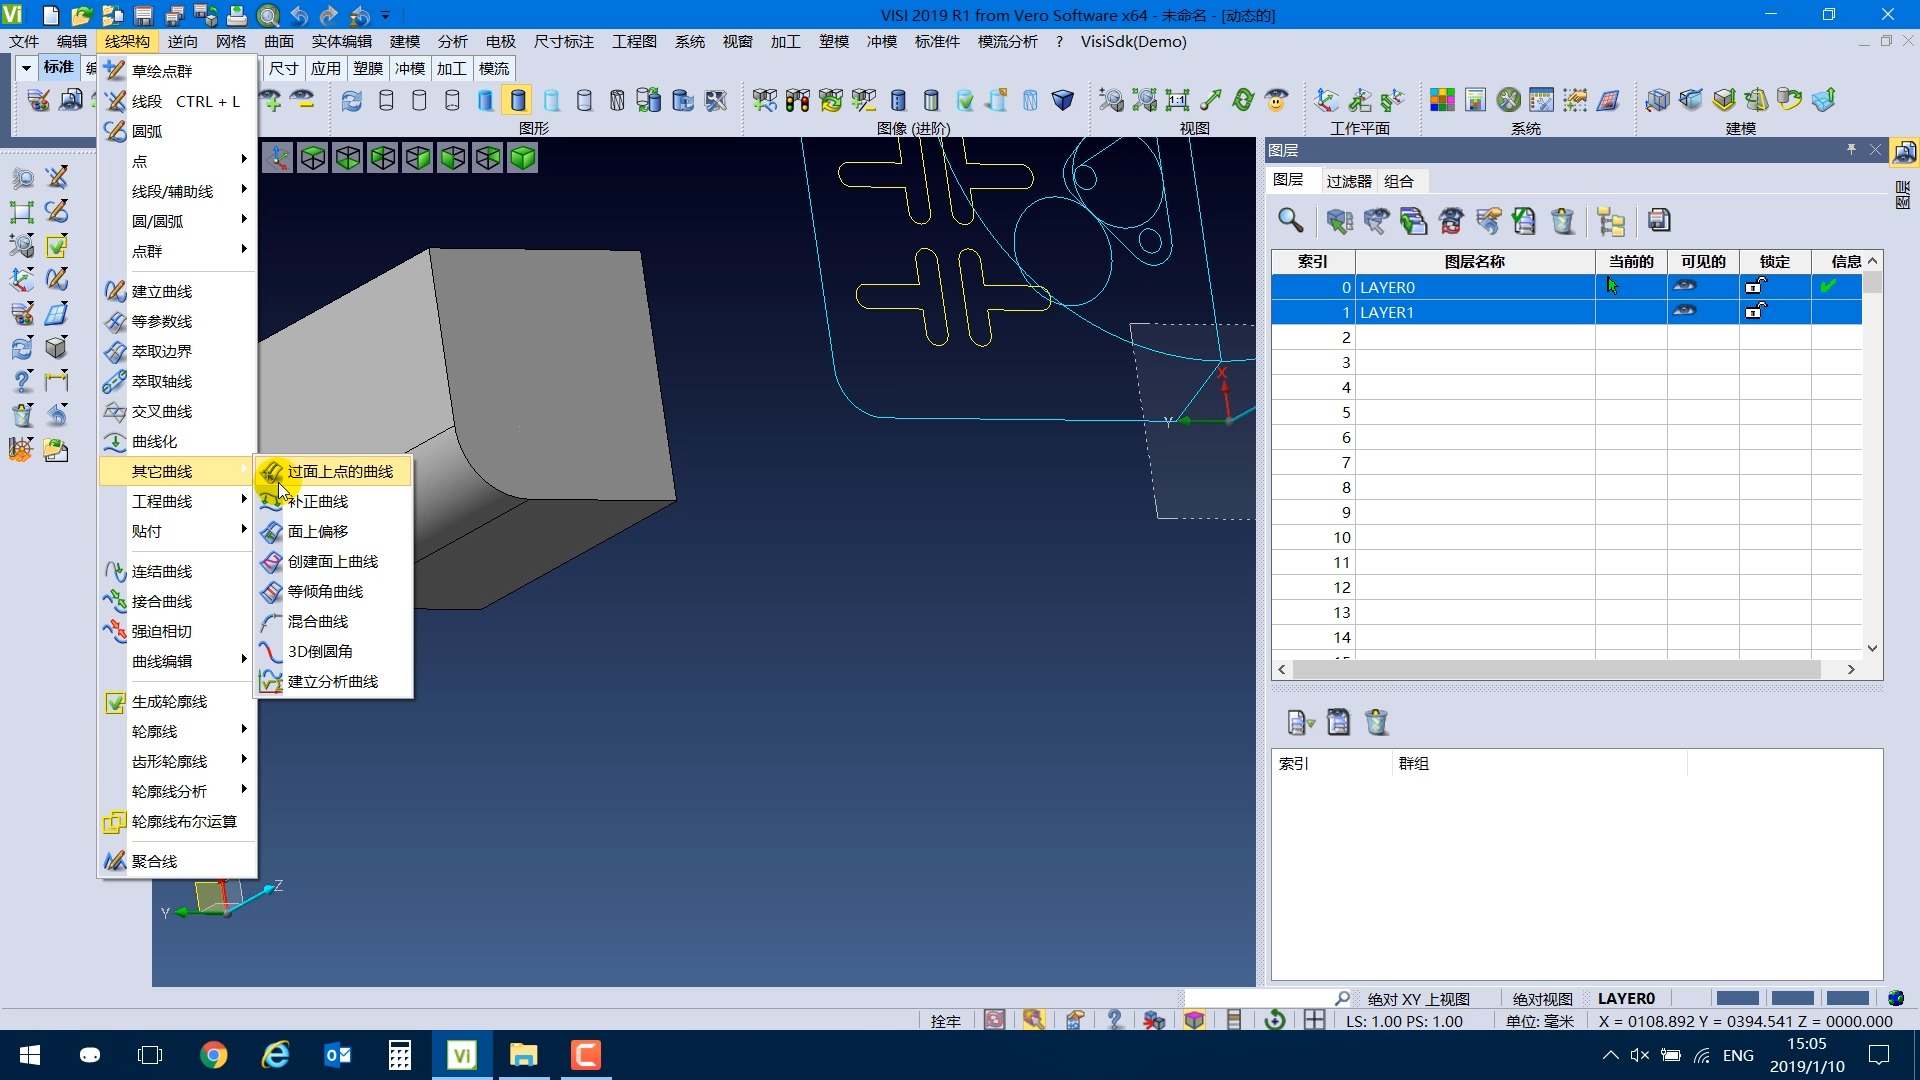Click the Windows calculator taskbar icon
This screenshot has height=1080, width=1920.
(x=399, y=1055)
